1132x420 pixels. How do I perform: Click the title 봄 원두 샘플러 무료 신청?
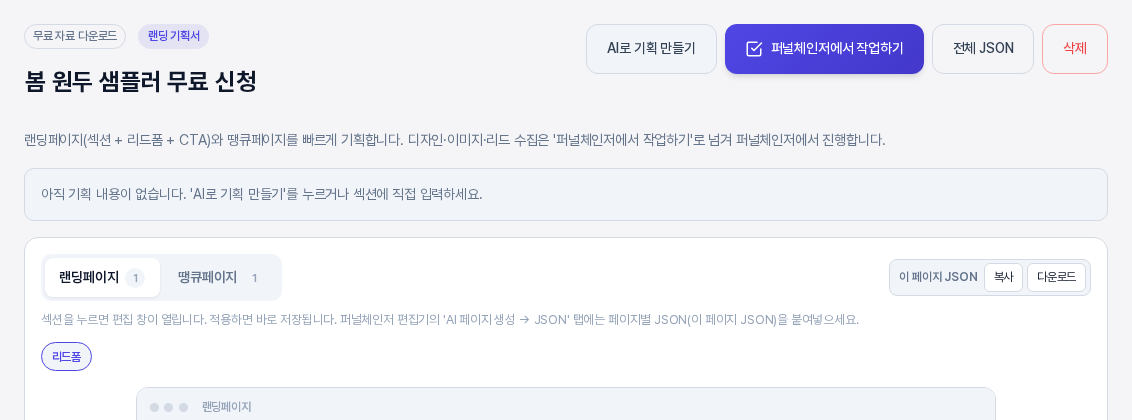pyautogui.click(x=141, y=82)
